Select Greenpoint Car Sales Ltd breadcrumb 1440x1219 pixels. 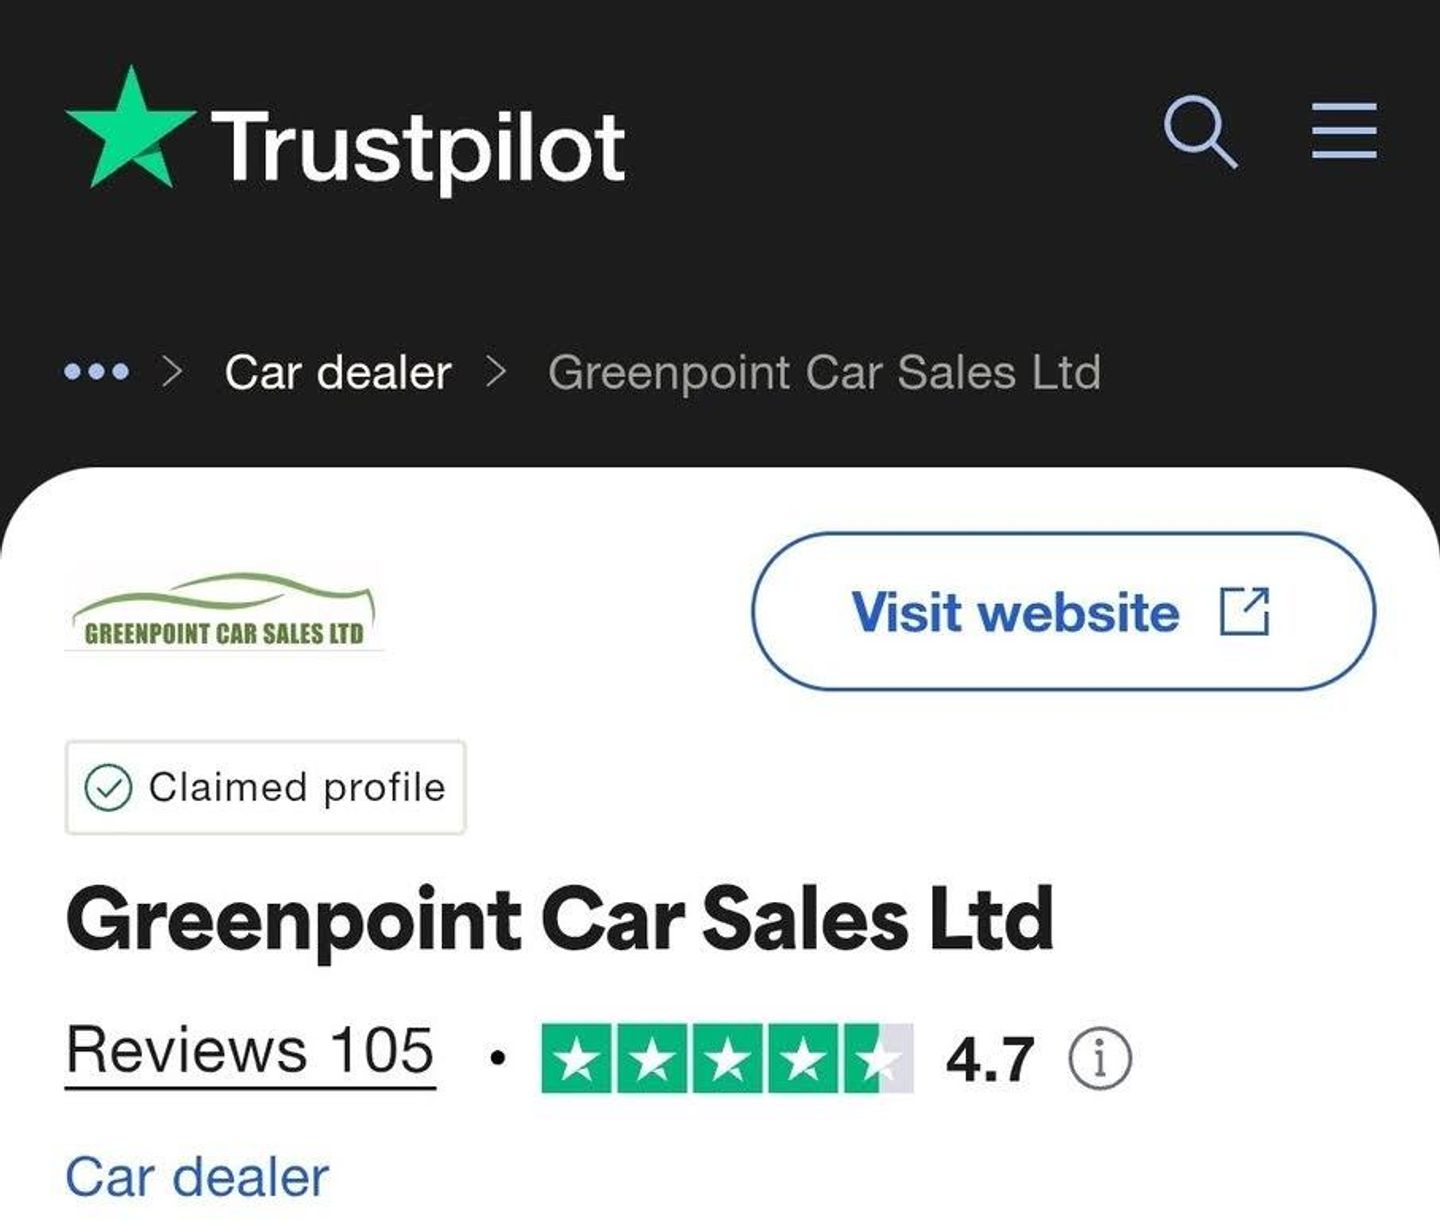824,373
